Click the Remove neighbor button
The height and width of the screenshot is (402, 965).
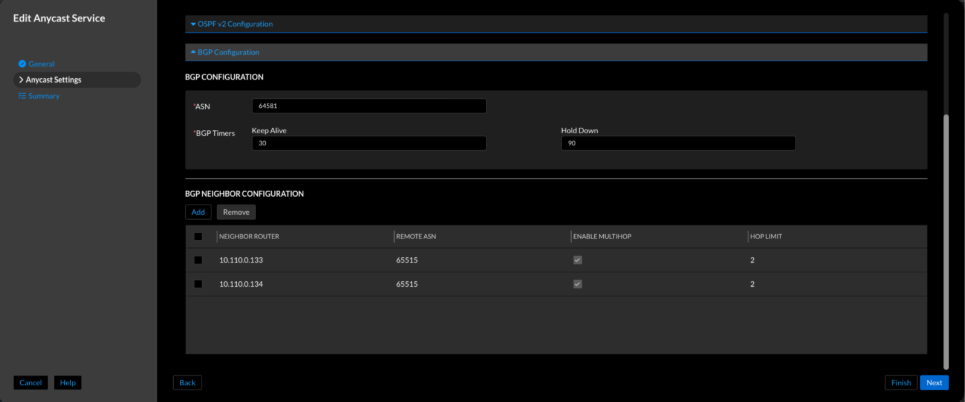236,212
